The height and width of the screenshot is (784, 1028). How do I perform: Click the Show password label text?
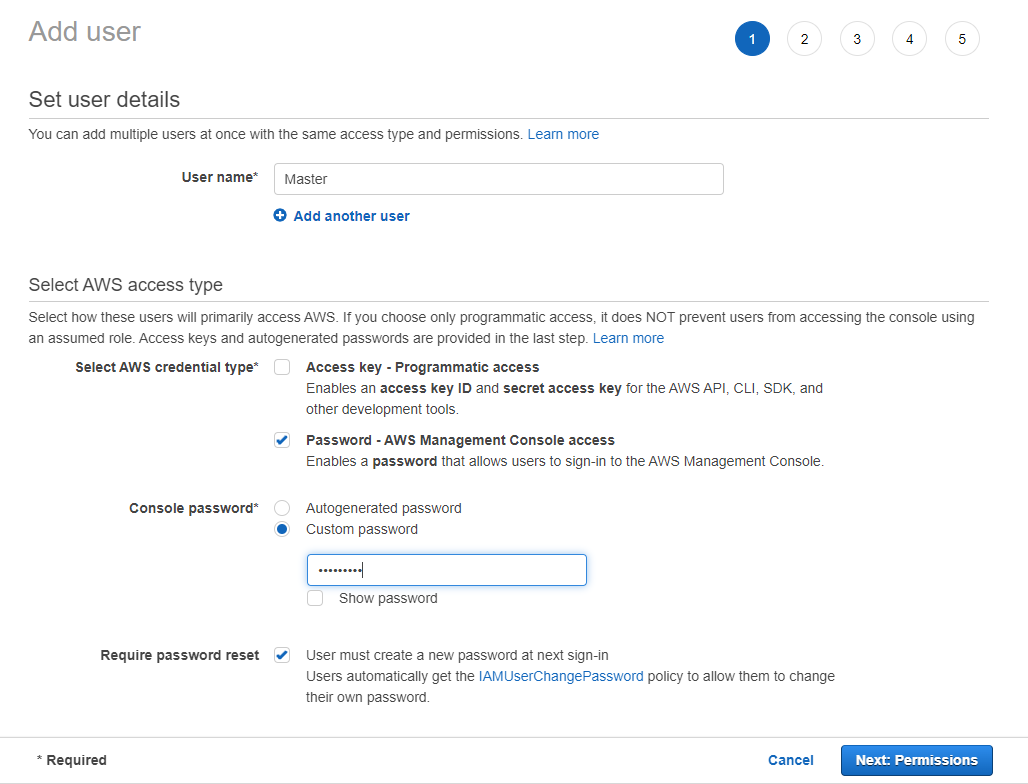[388, 598]
